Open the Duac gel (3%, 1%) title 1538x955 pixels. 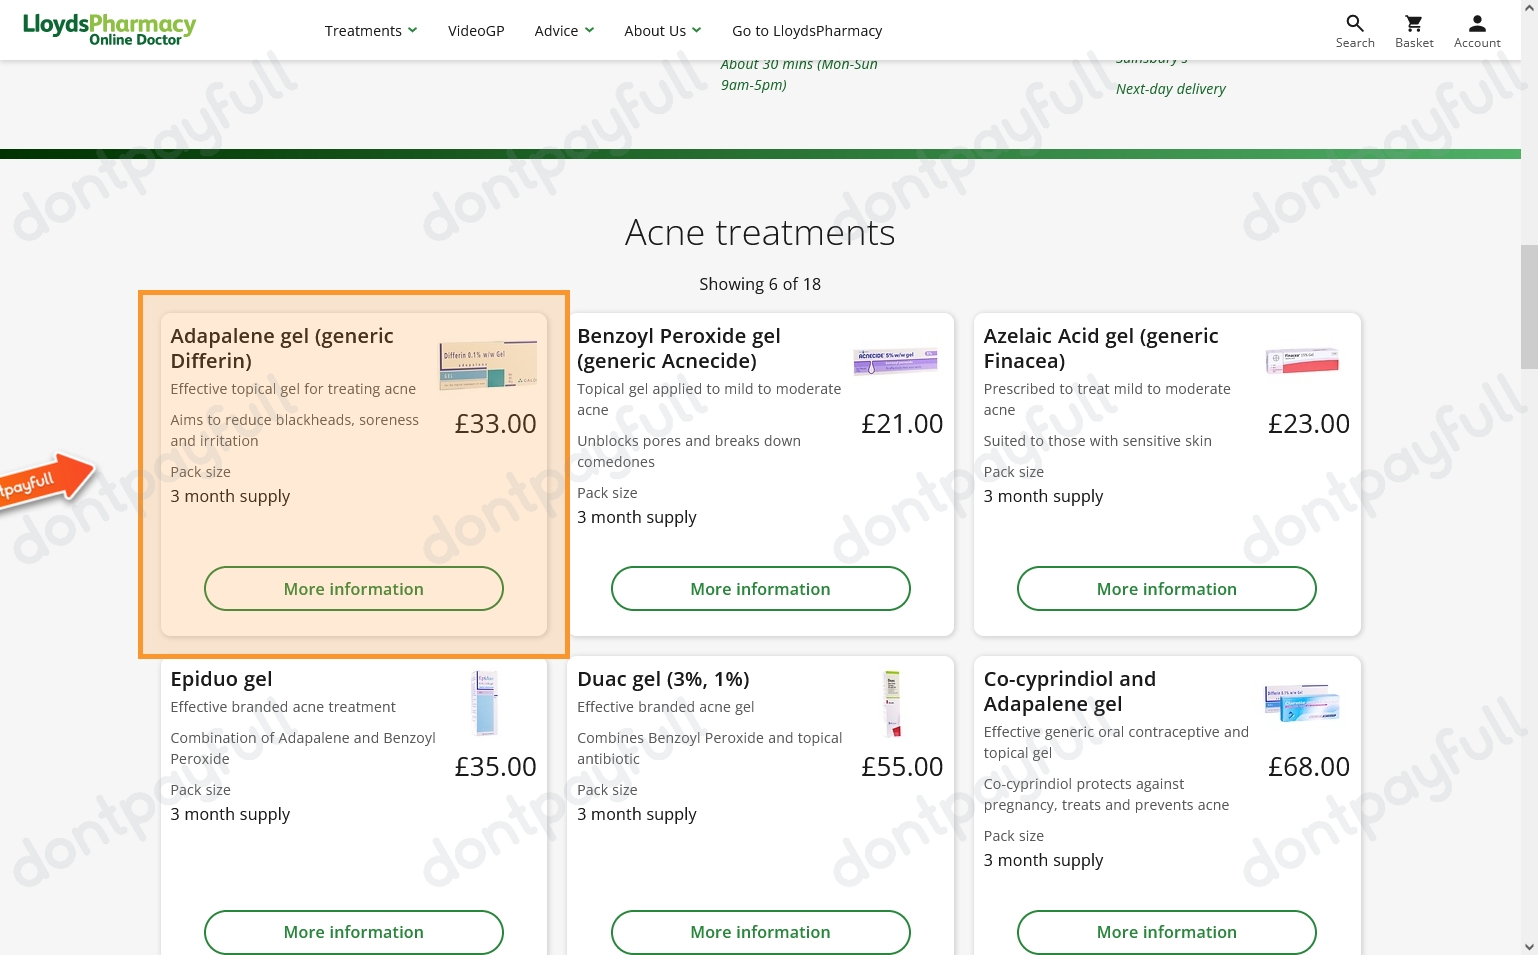click(663, 679)
